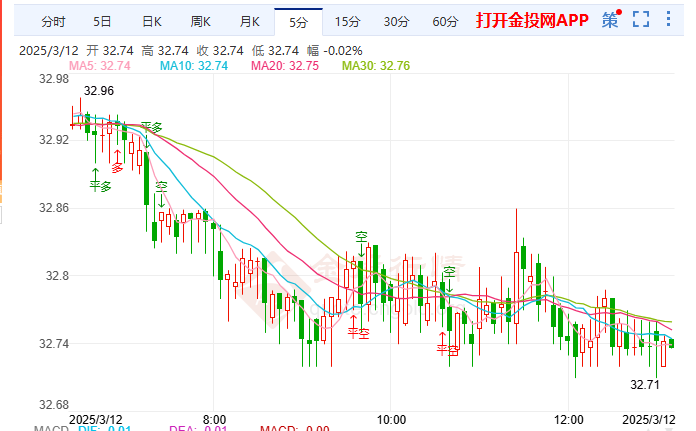Click the MA30: 32.76 legend label
The height and width of the screenshot is (431, 696).
click(376, 66)
